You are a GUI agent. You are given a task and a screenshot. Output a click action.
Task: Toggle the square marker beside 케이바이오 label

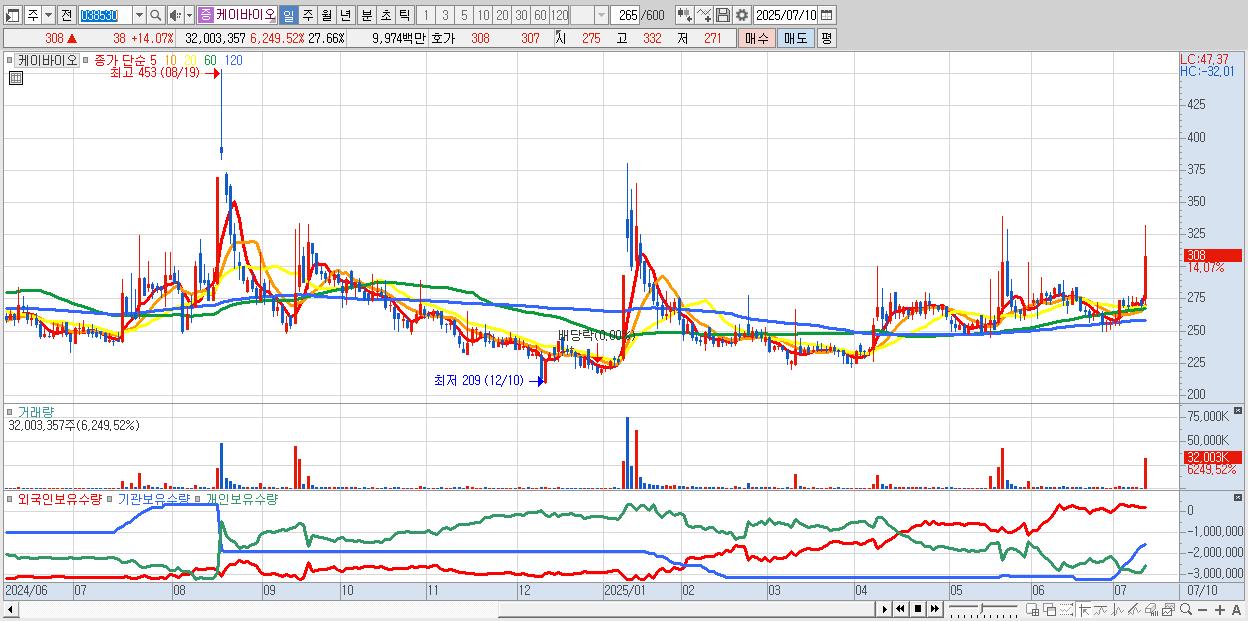pyautogui.click(x=11, y=60)
